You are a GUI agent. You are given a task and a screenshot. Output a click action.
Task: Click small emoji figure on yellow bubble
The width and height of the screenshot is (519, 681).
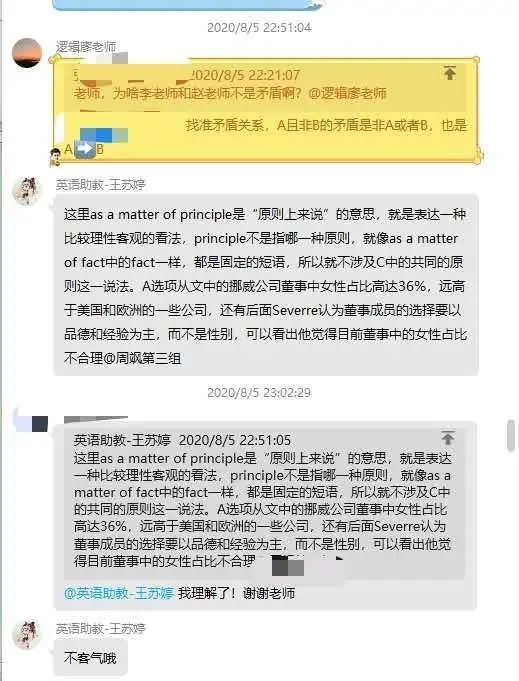pyautogui.click(x=55, y=157)
